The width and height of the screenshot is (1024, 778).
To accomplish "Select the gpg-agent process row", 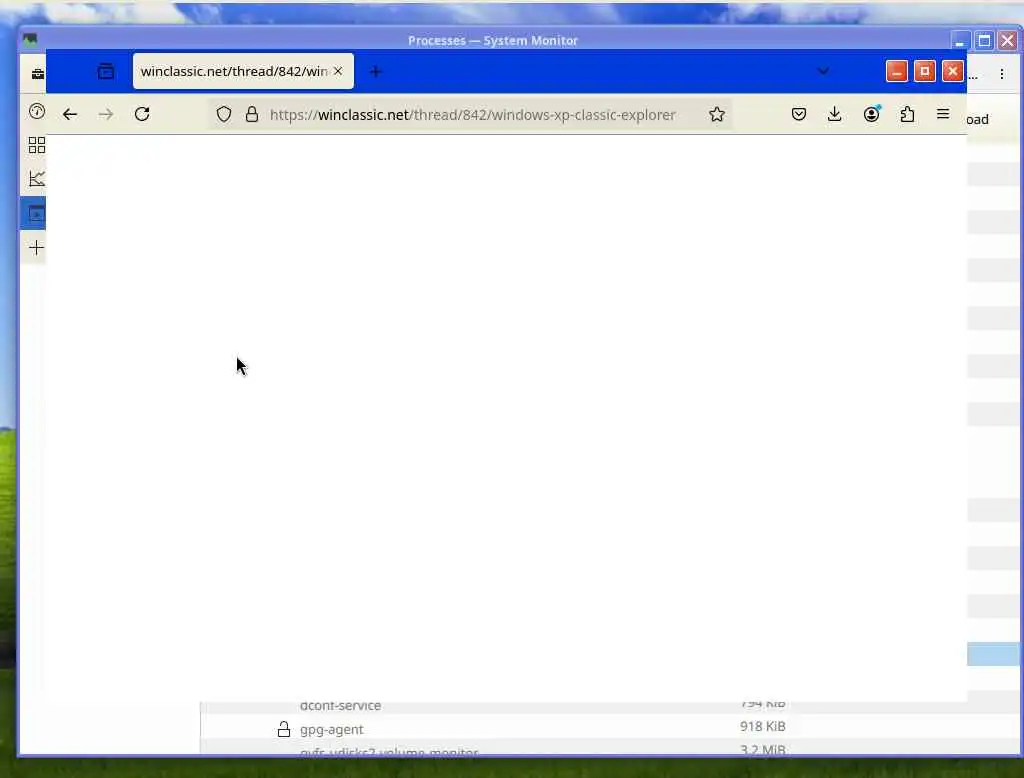I will point(611,728).
